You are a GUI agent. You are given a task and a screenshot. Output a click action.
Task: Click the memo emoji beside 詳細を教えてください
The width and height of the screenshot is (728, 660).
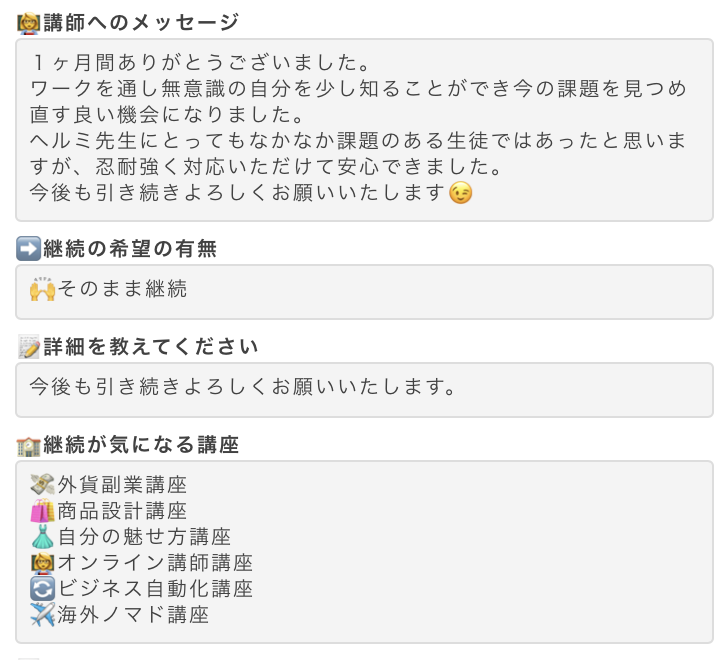(29, 347)
